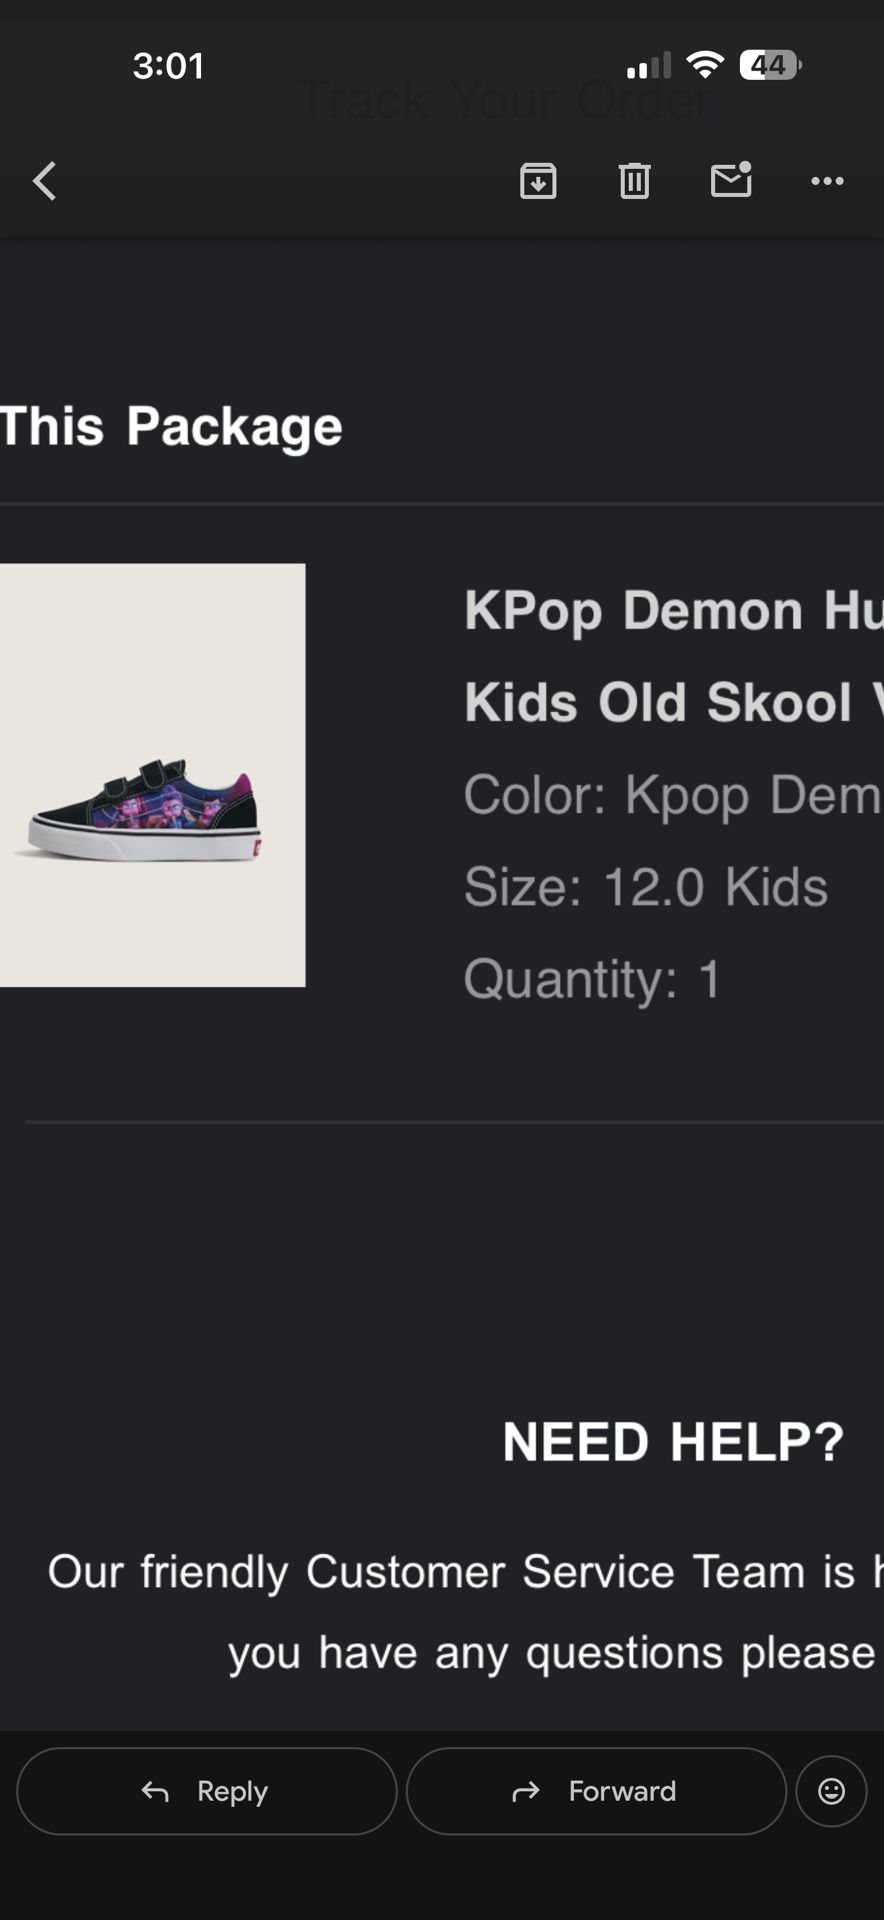The image size is (884, 1920).
Task: Tap the Wi-Fi status icon
Action: [706, 64]
